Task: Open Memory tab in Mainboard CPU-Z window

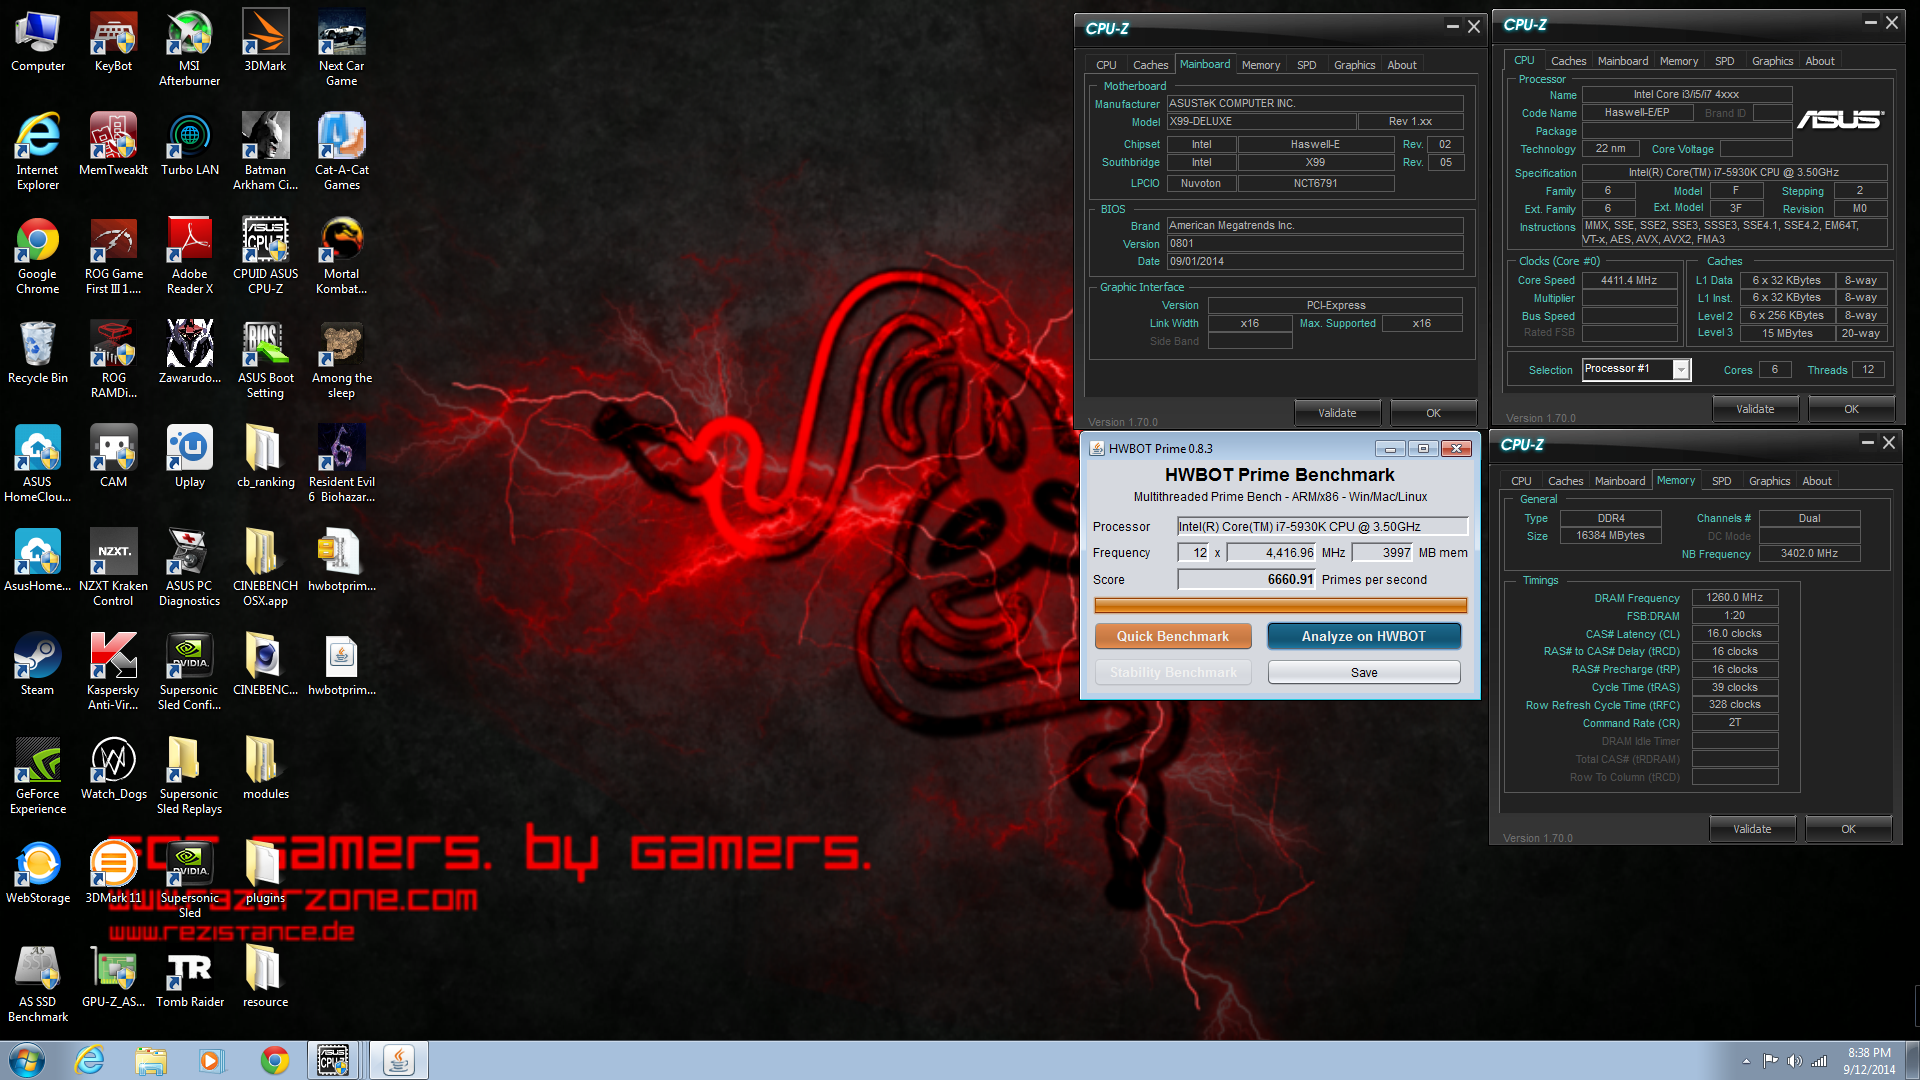Action: (x=1260, y=65)
